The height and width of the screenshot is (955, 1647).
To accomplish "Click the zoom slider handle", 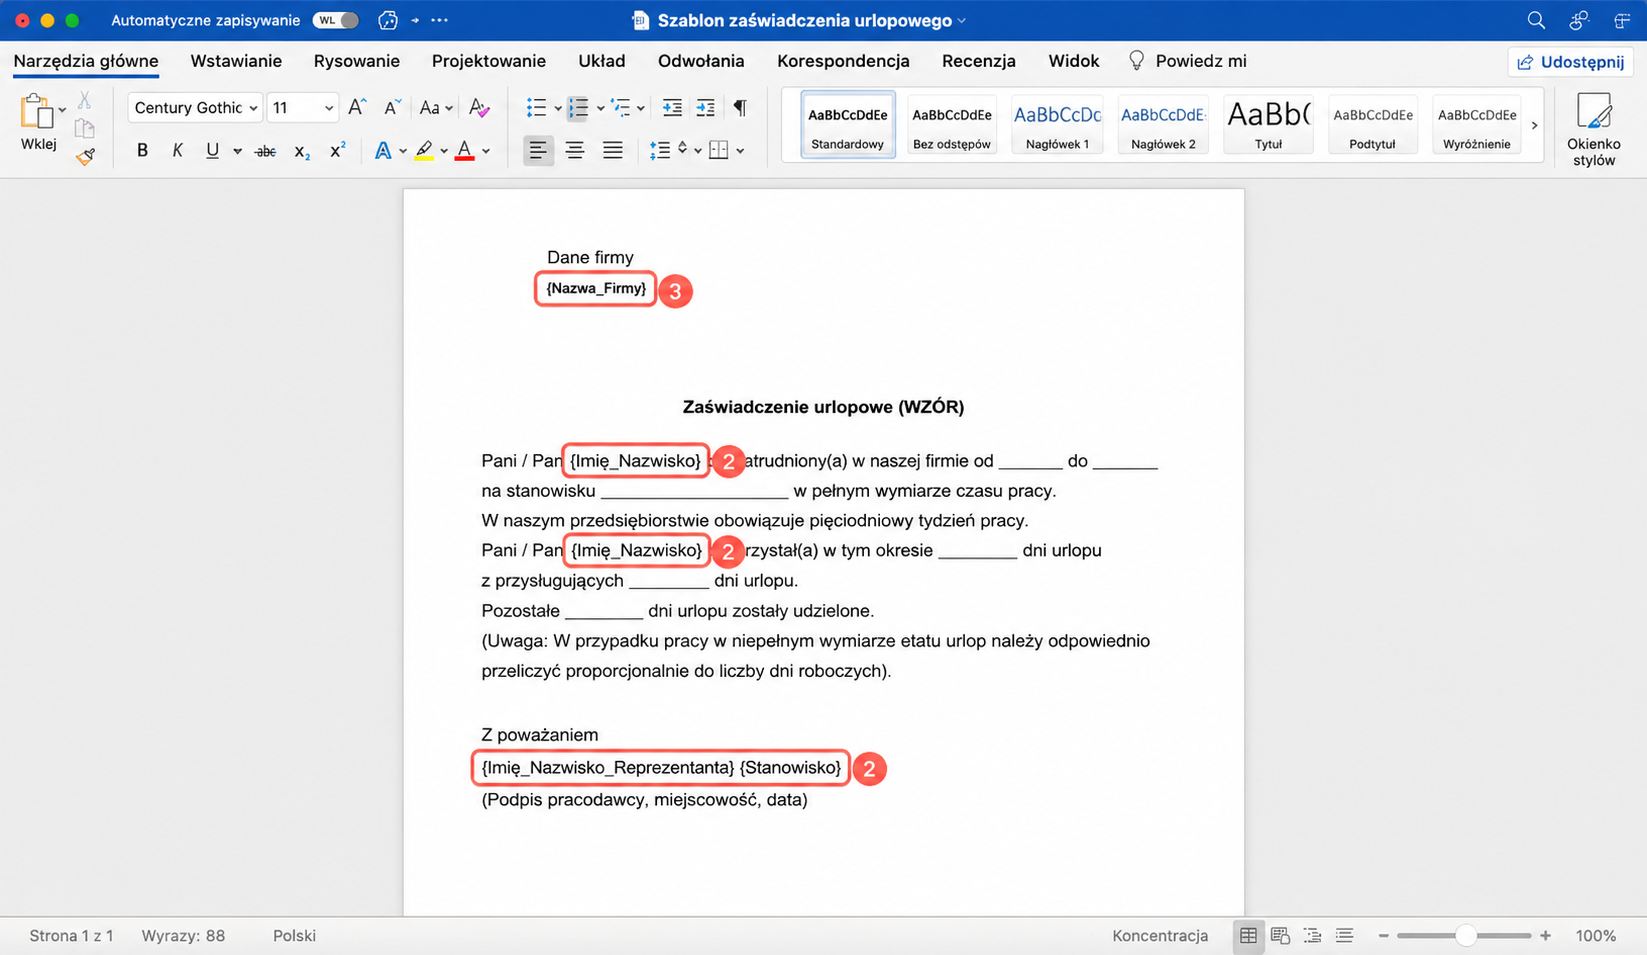I will pyautogui.click(x=1465, y=936).
